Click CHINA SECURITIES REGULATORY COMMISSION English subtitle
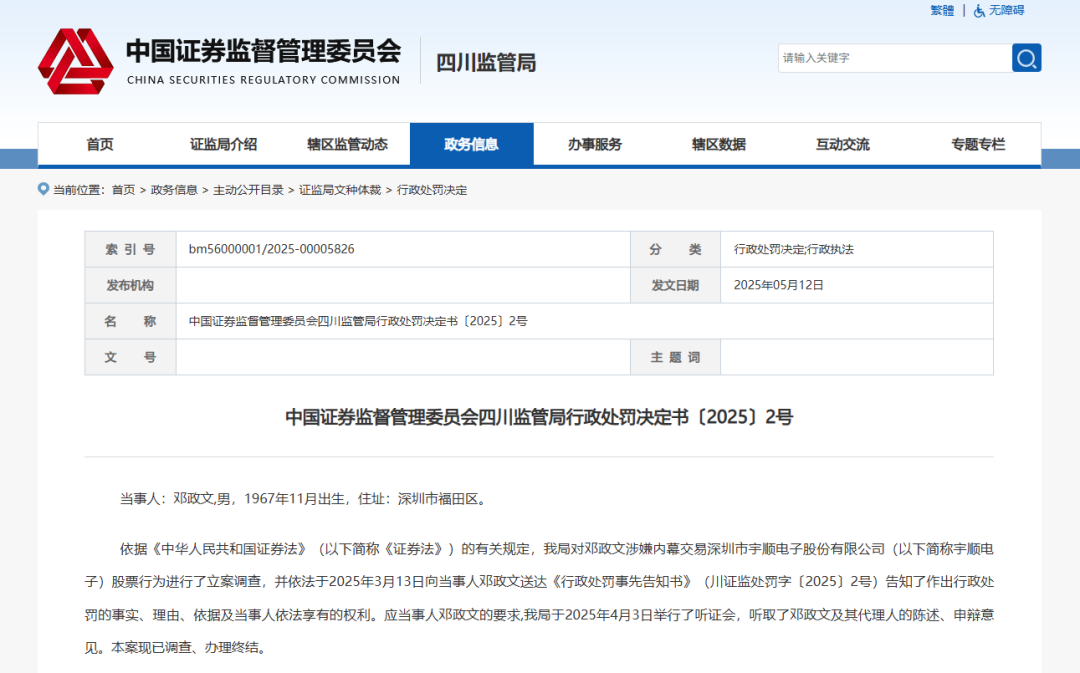This screenshot has height=673, width=1080. tap(263, 80)
